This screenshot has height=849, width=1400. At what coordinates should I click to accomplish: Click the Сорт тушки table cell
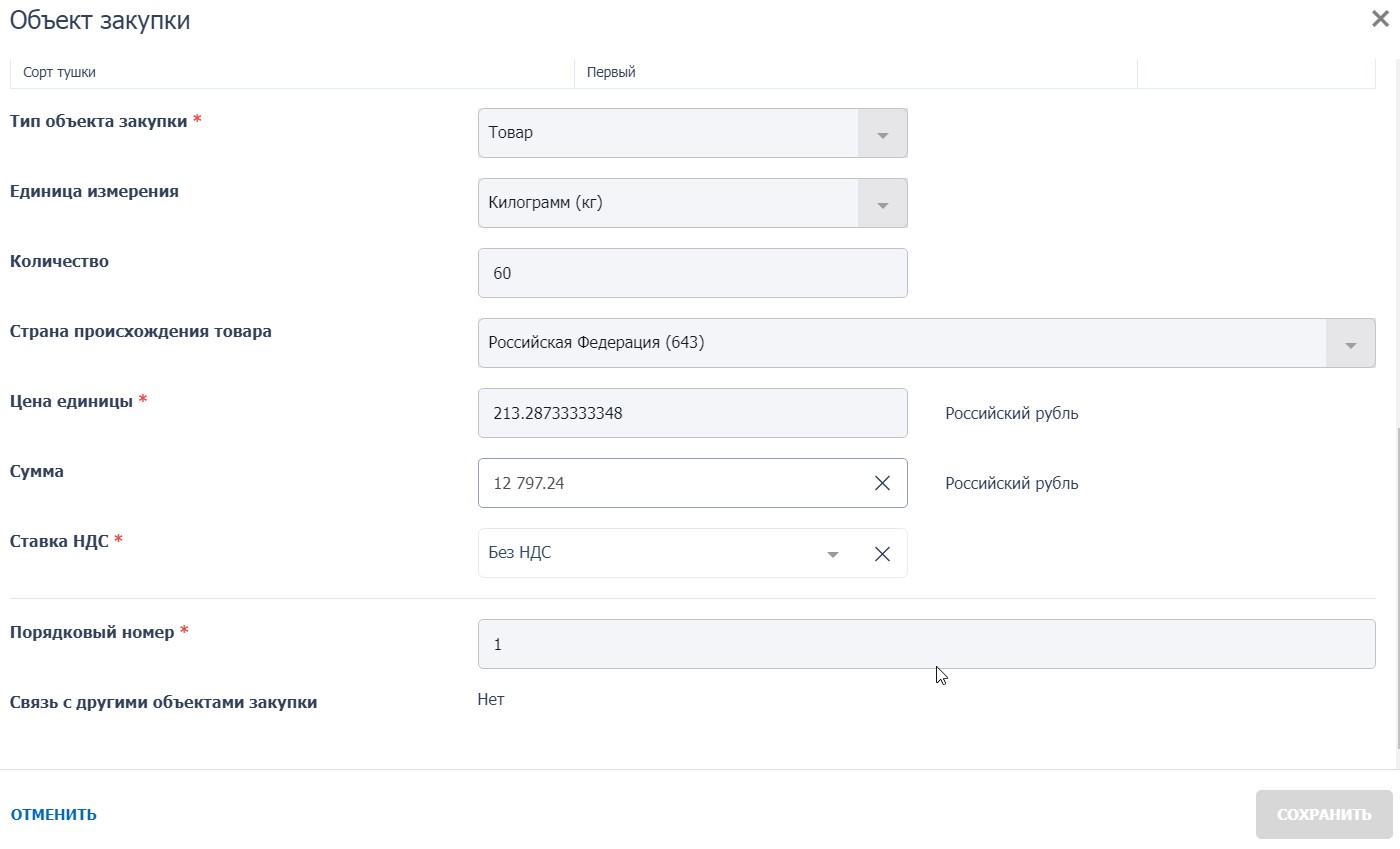click(292, 72)
